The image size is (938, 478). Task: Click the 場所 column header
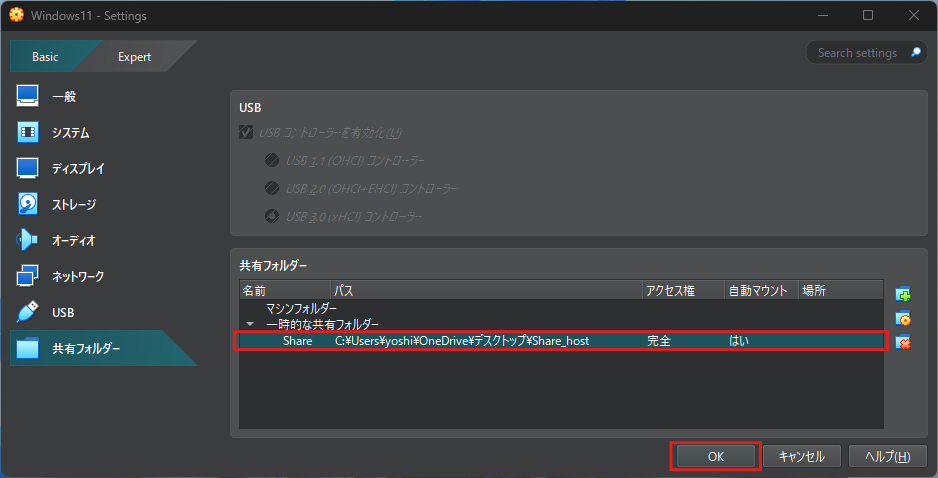click(840, 291)
